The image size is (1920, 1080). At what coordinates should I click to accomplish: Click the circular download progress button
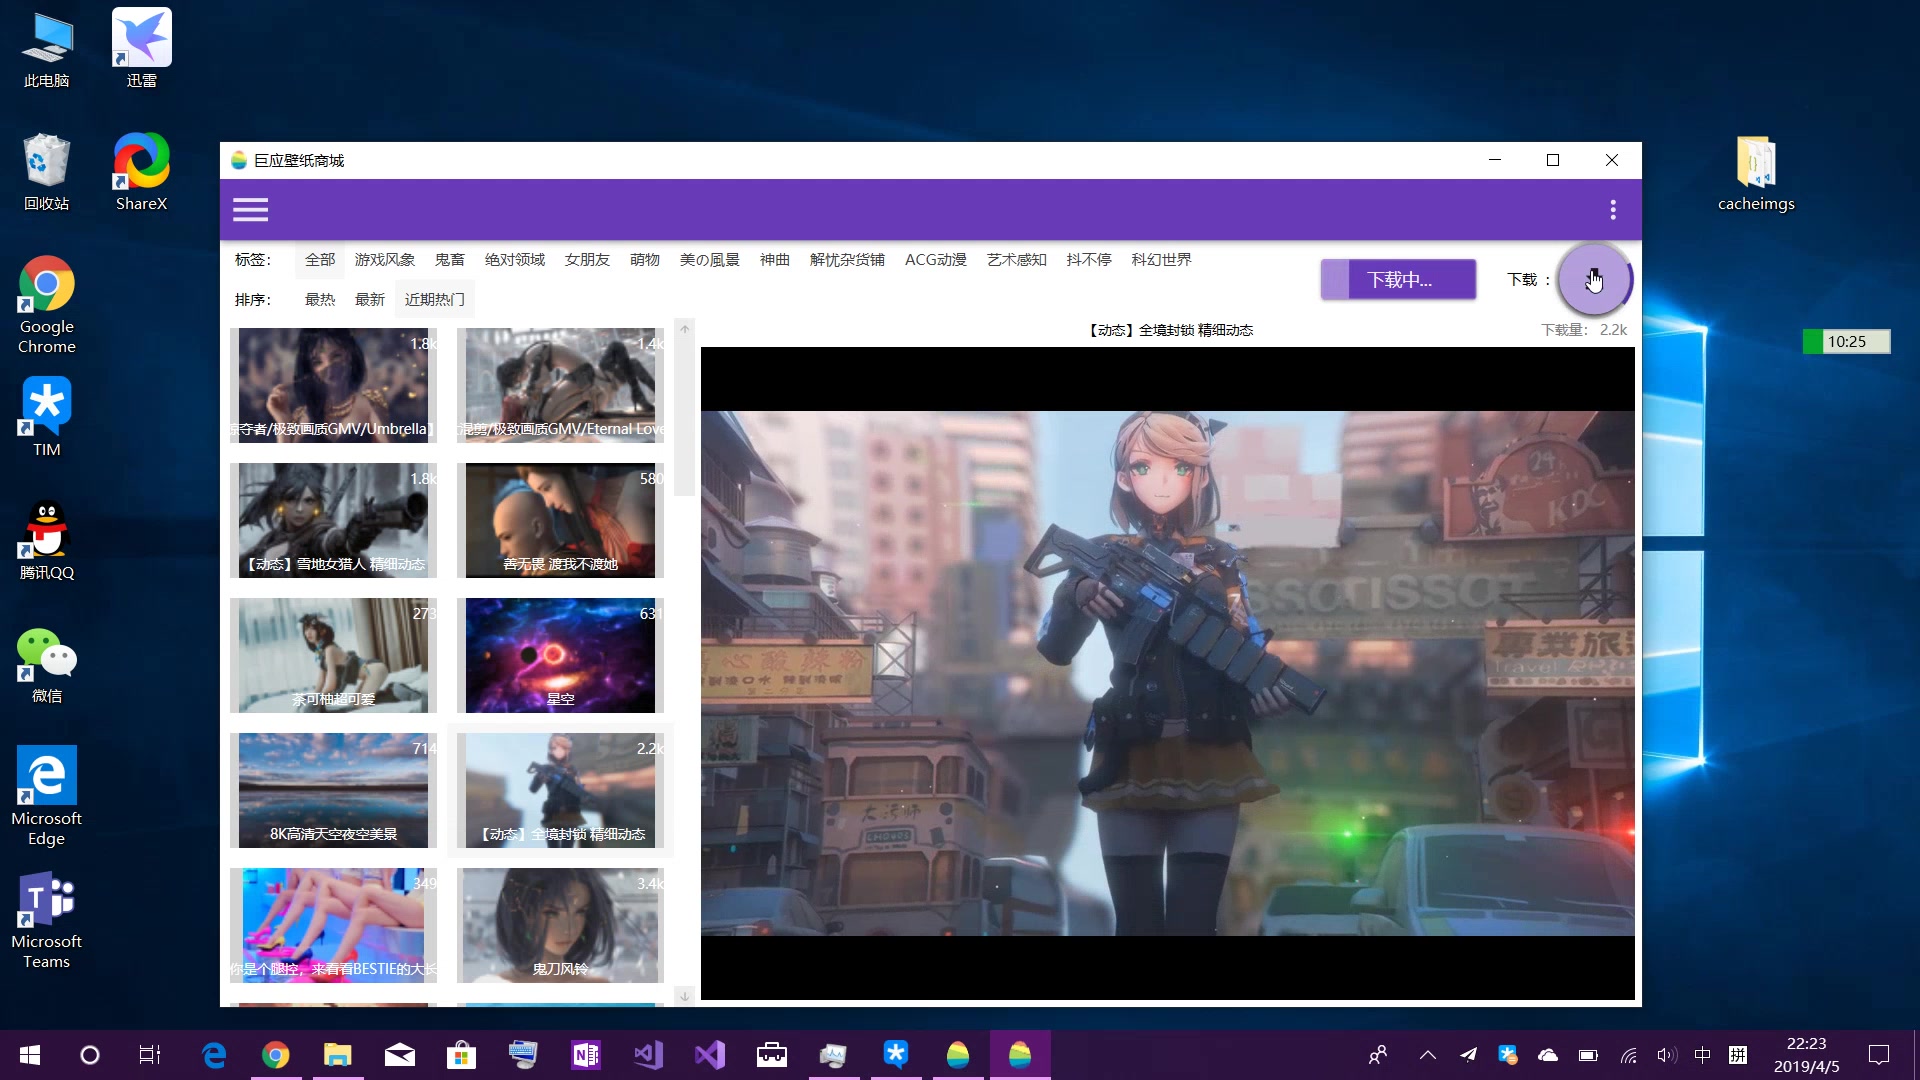(x=1592, y=281)
